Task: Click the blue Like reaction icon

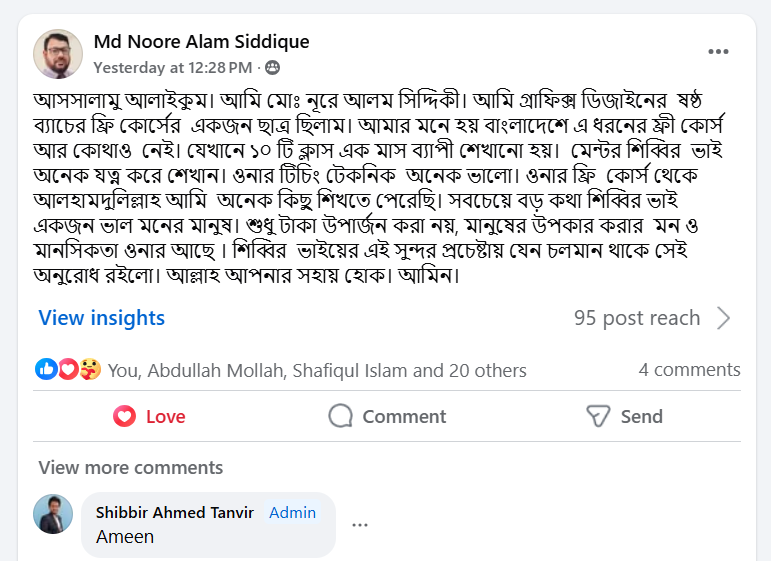Action: 46,369
